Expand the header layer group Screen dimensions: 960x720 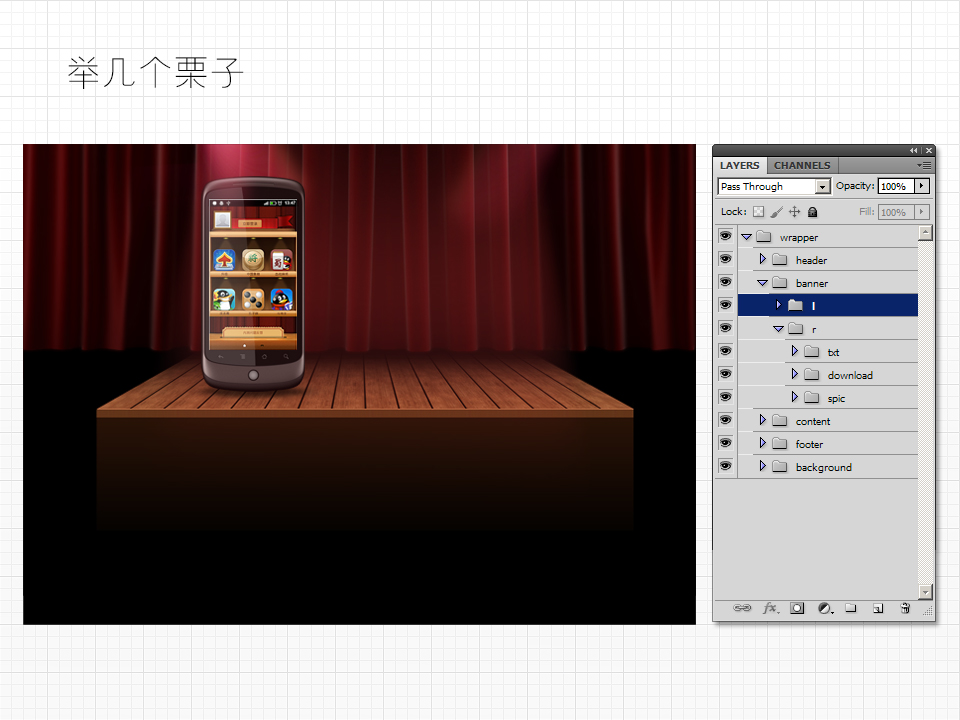click(762, 260)
